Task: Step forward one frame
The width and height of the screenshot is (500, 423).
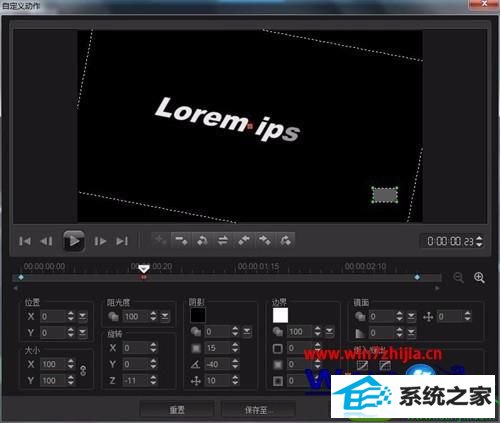Action: click(x=100, y=241)
